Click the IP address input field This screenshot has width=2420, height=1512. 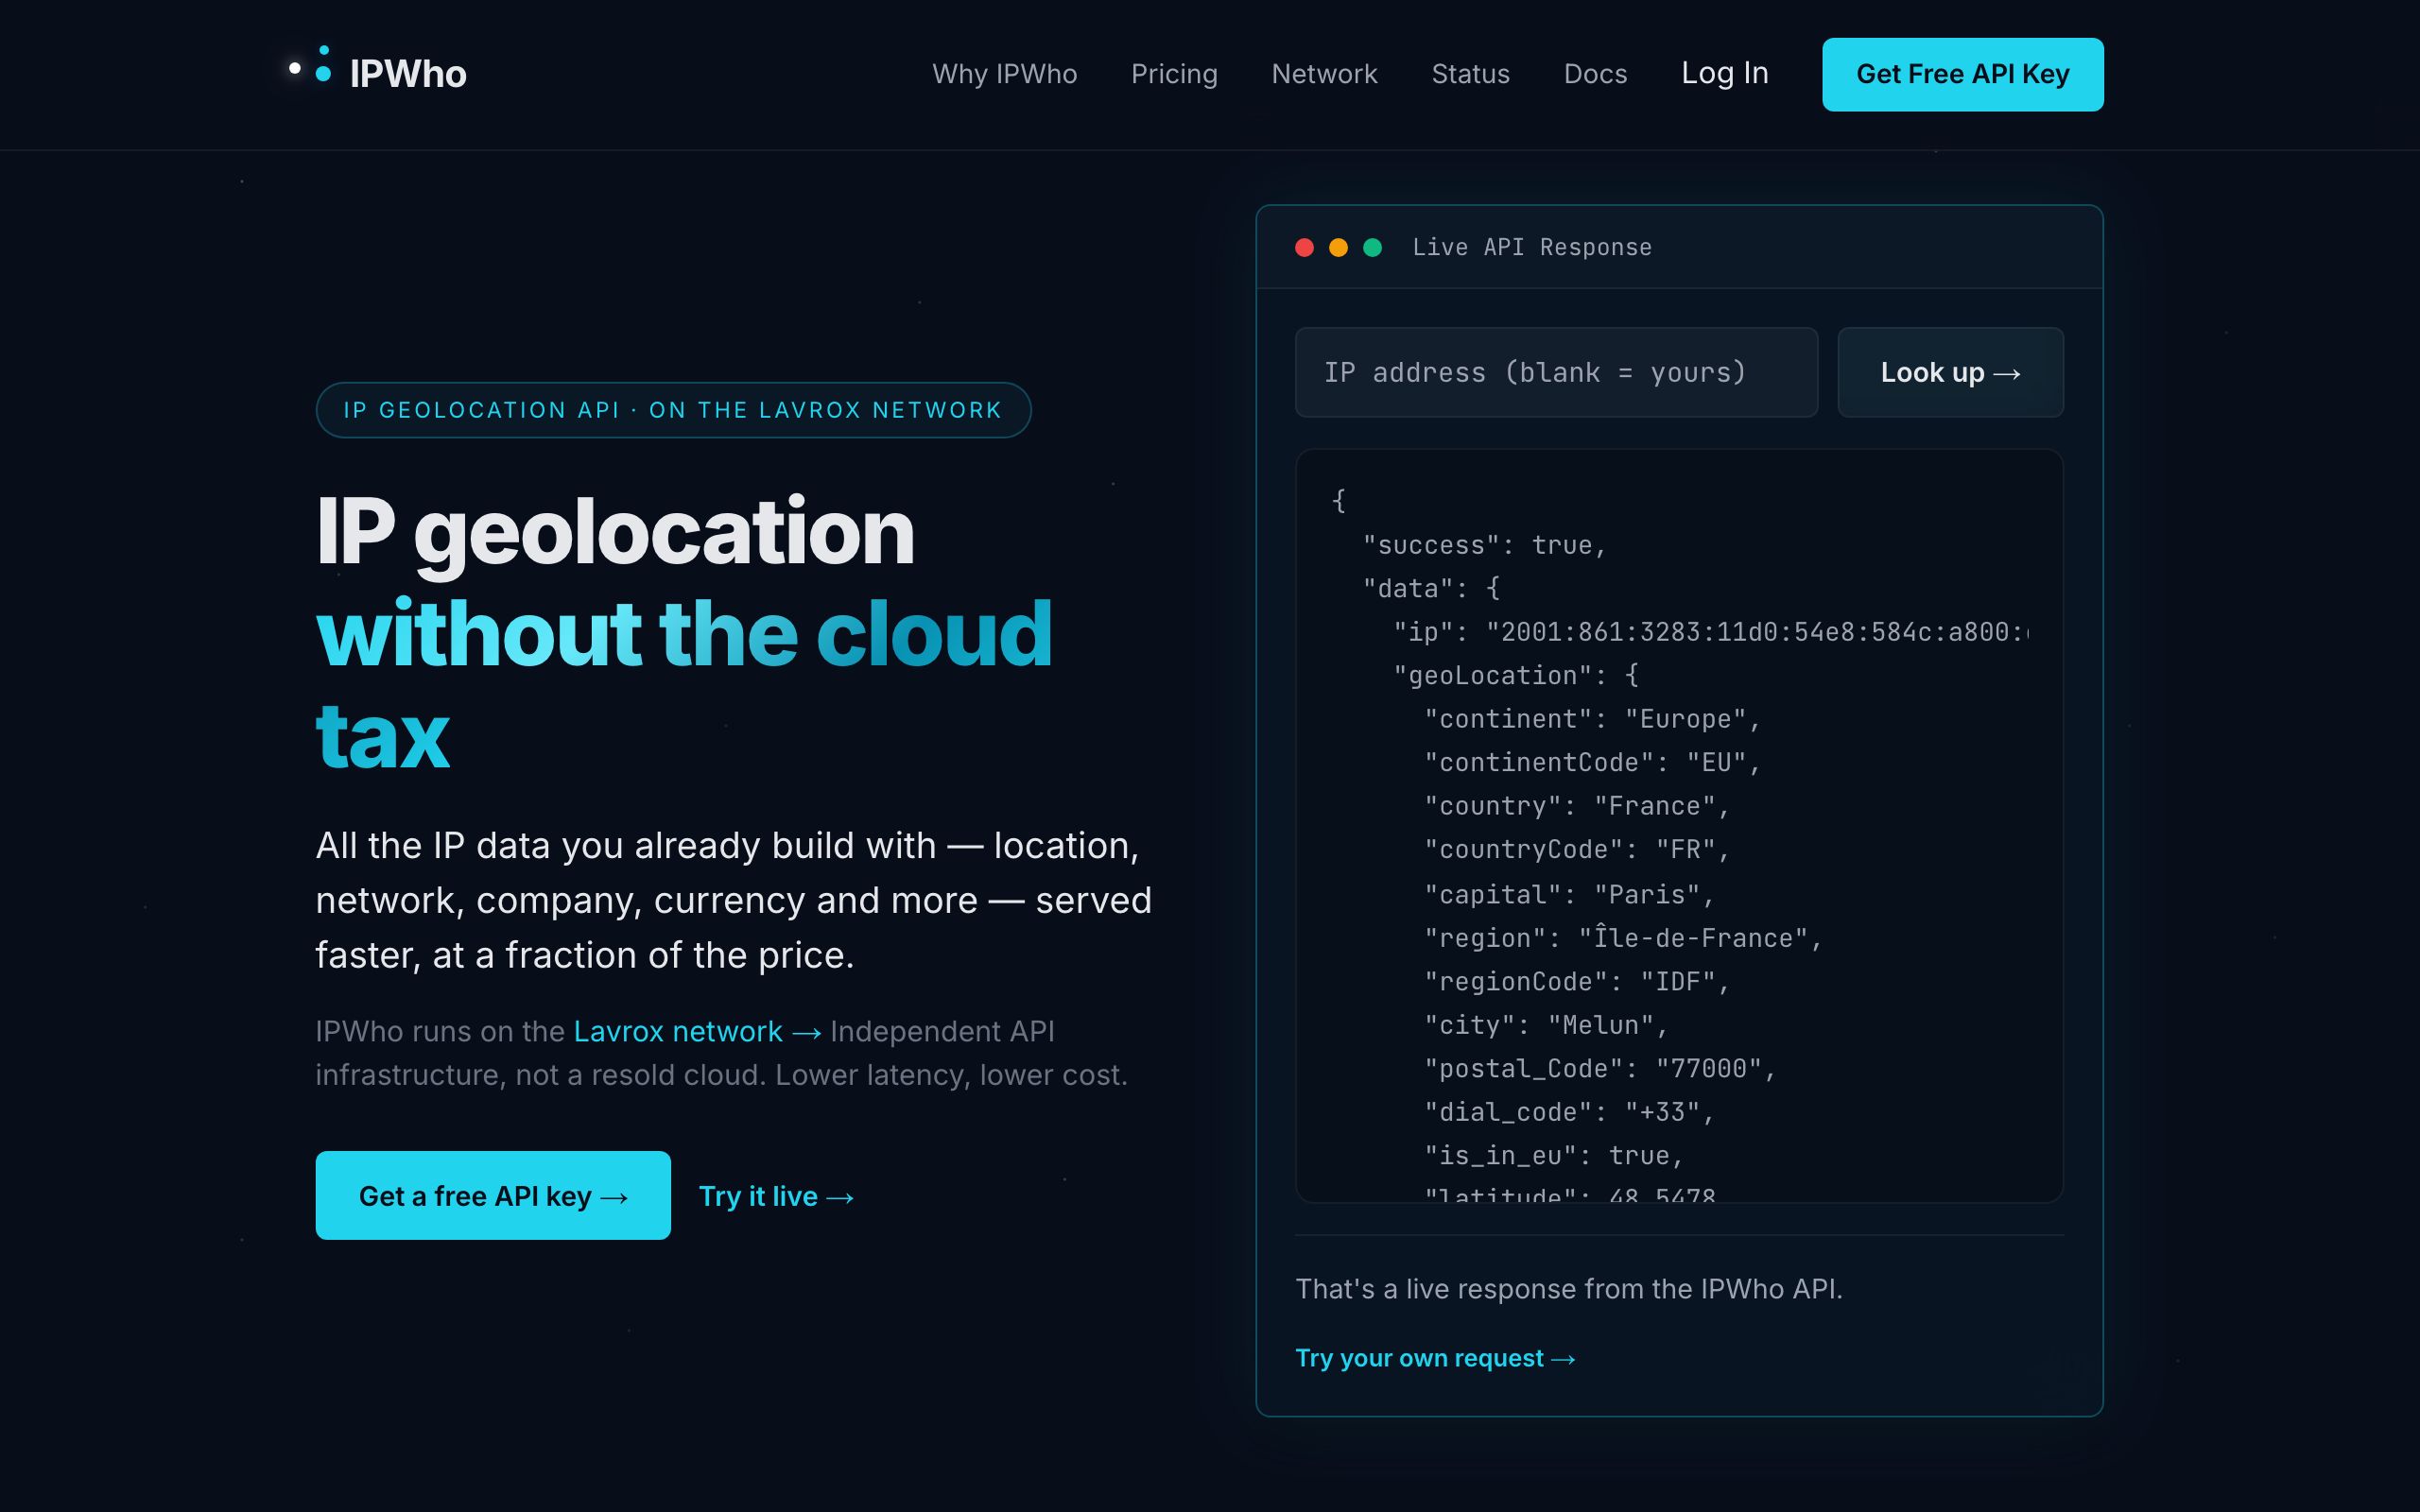pyautogui.click(x=1556, y=372)
